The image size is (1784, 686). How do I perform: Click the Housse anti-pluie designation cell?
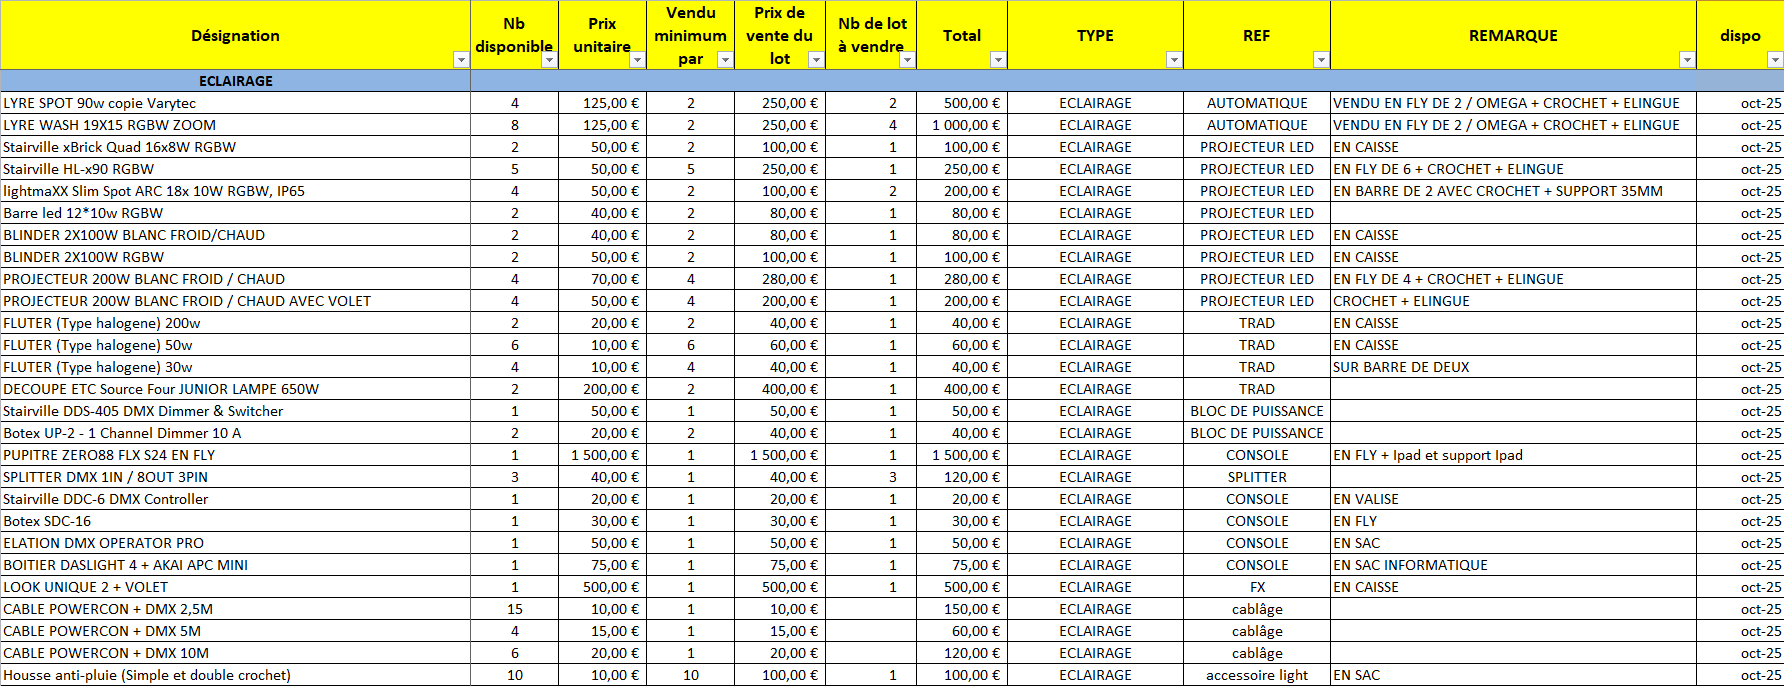(236, 675)
